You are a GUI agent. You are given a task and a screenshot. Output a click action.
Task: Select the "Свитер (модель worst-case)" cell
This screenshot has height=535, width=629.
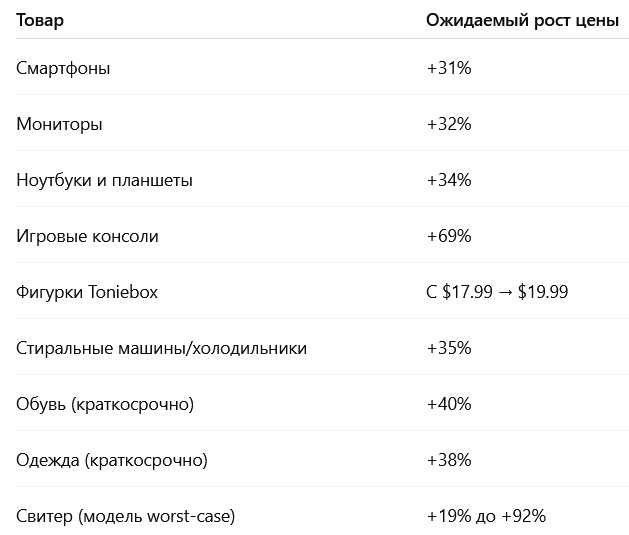click(x=126, y=516)
